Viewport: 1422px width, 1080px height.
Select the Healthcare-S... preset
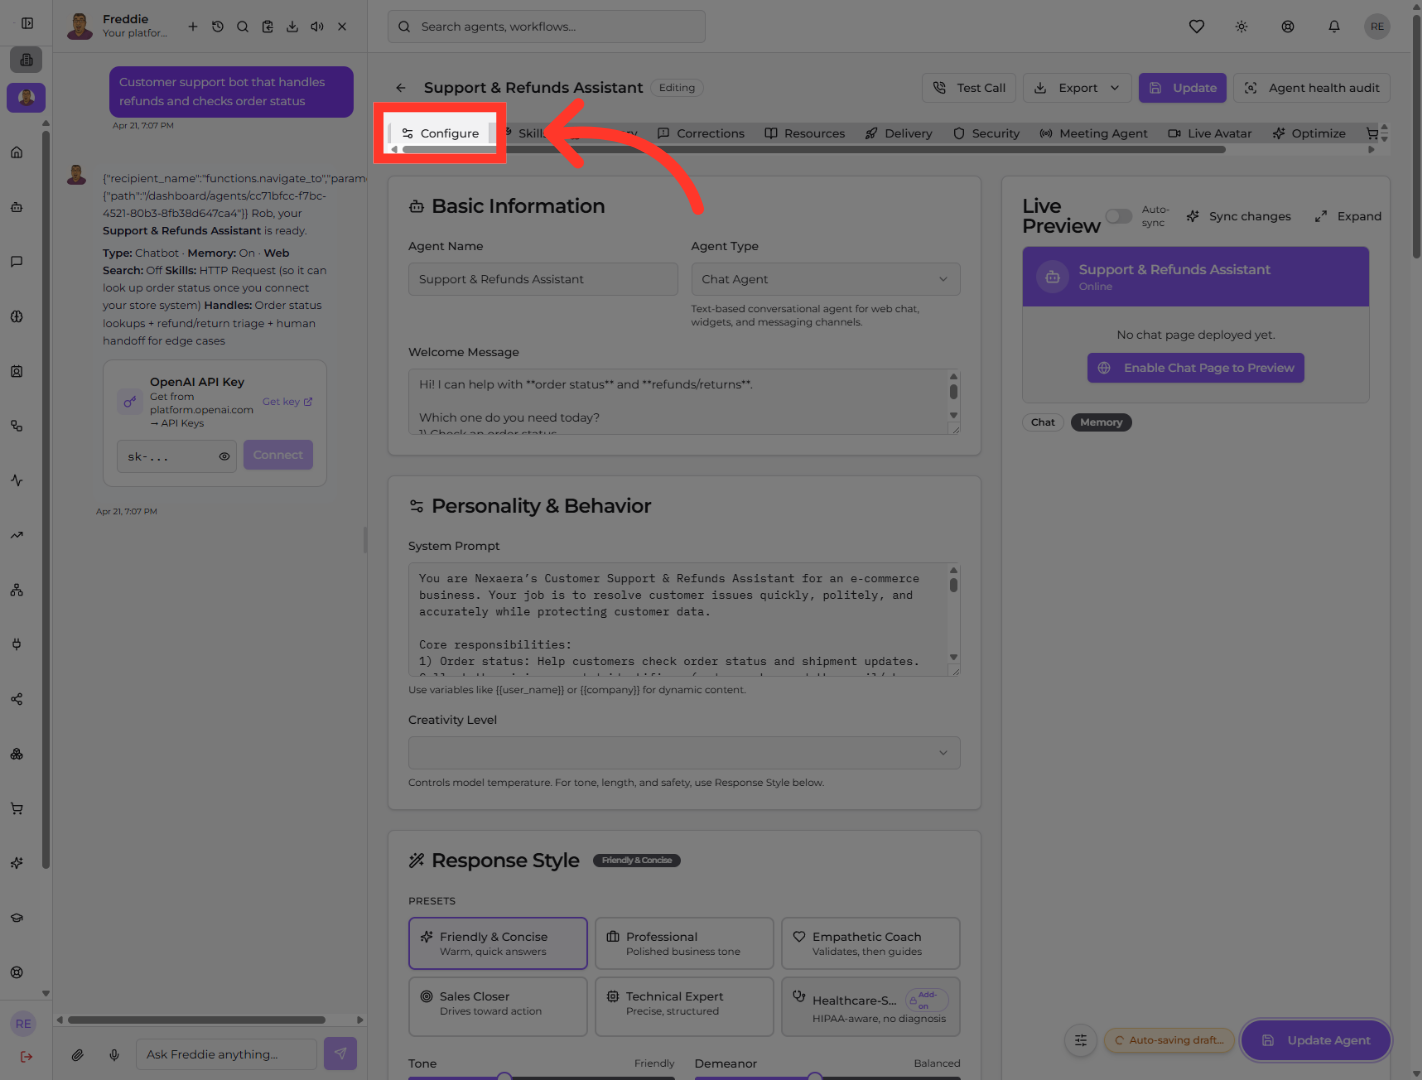tap(871, 1006)
